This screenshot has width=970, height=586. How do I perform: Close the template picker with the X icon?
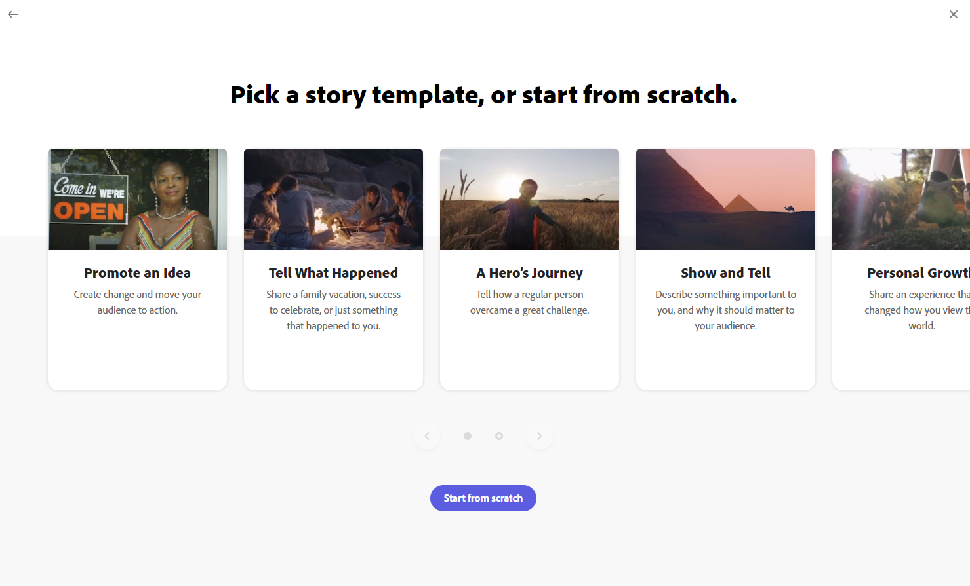click(953, 14)
